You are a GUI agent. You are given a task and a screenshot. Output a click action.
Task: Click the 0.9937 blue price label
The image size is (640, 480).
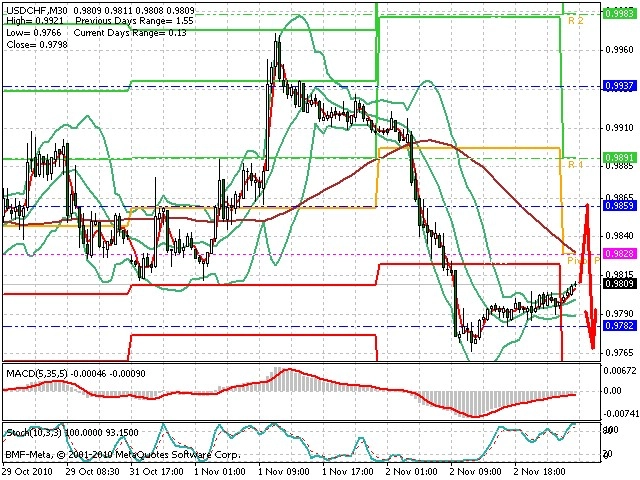[x=619, y=86]
